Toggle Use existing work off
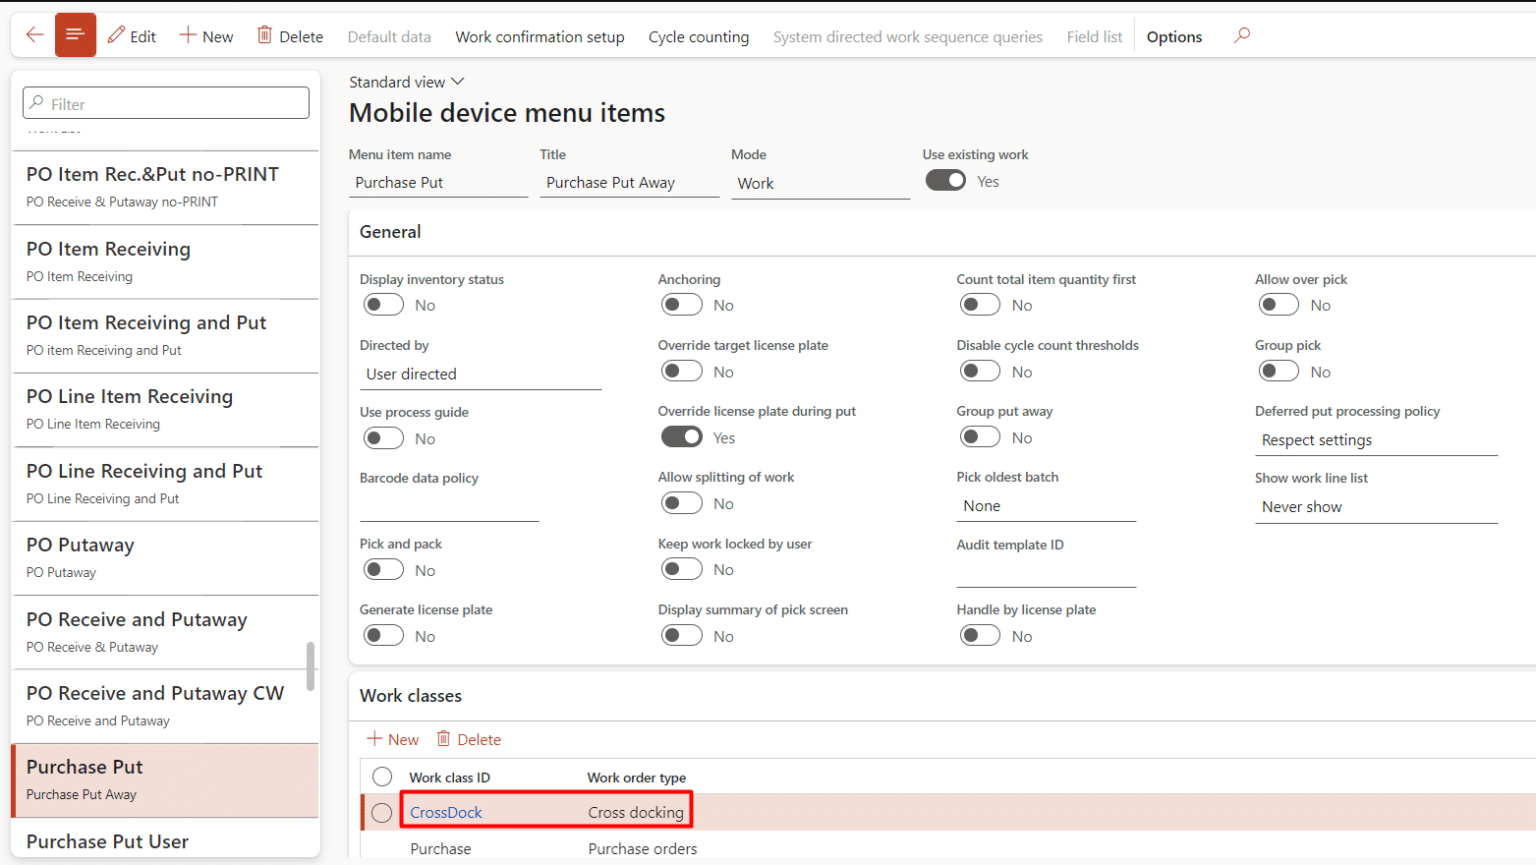 click(945, 180)
